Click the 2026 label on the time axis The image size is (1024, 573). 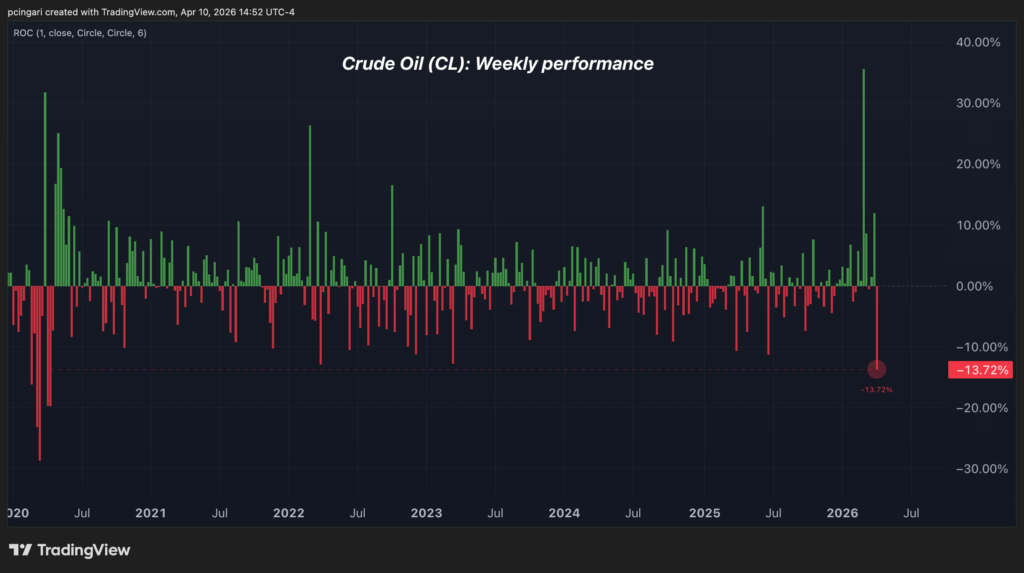(x=842, y=514)
